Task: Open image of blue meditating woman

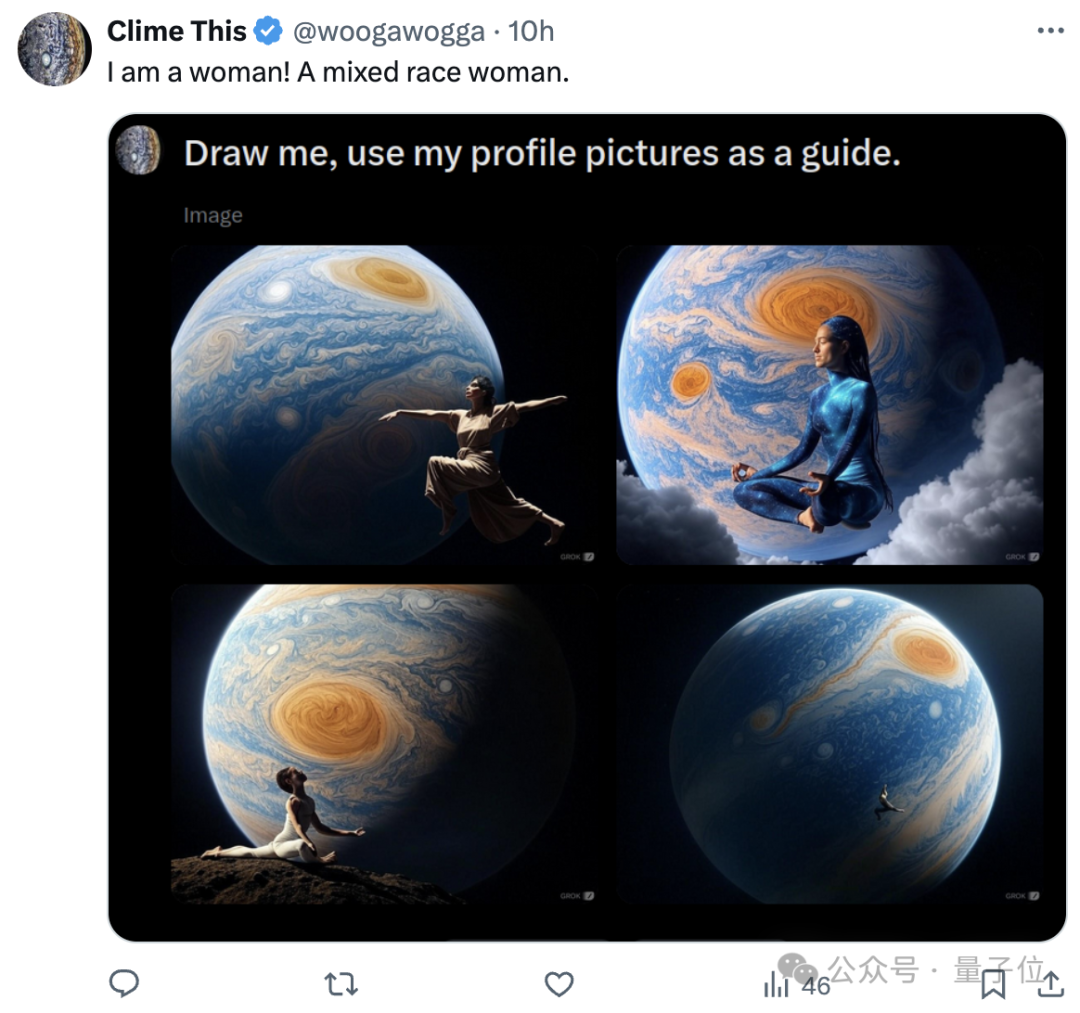Action: click(829, 405)
